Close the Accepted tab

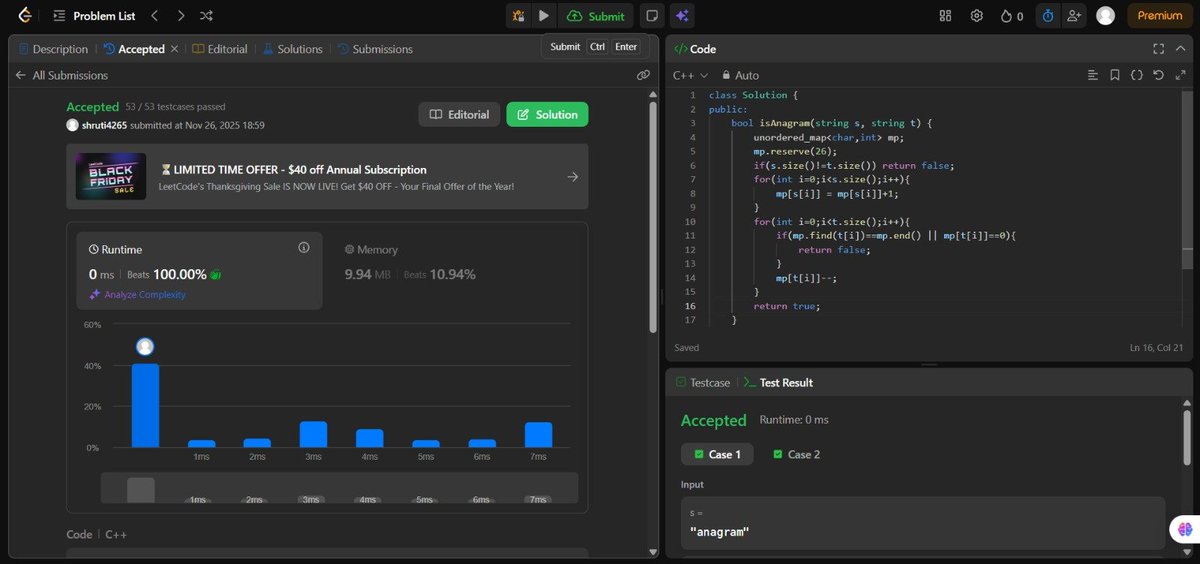click(x=175, y=49)
